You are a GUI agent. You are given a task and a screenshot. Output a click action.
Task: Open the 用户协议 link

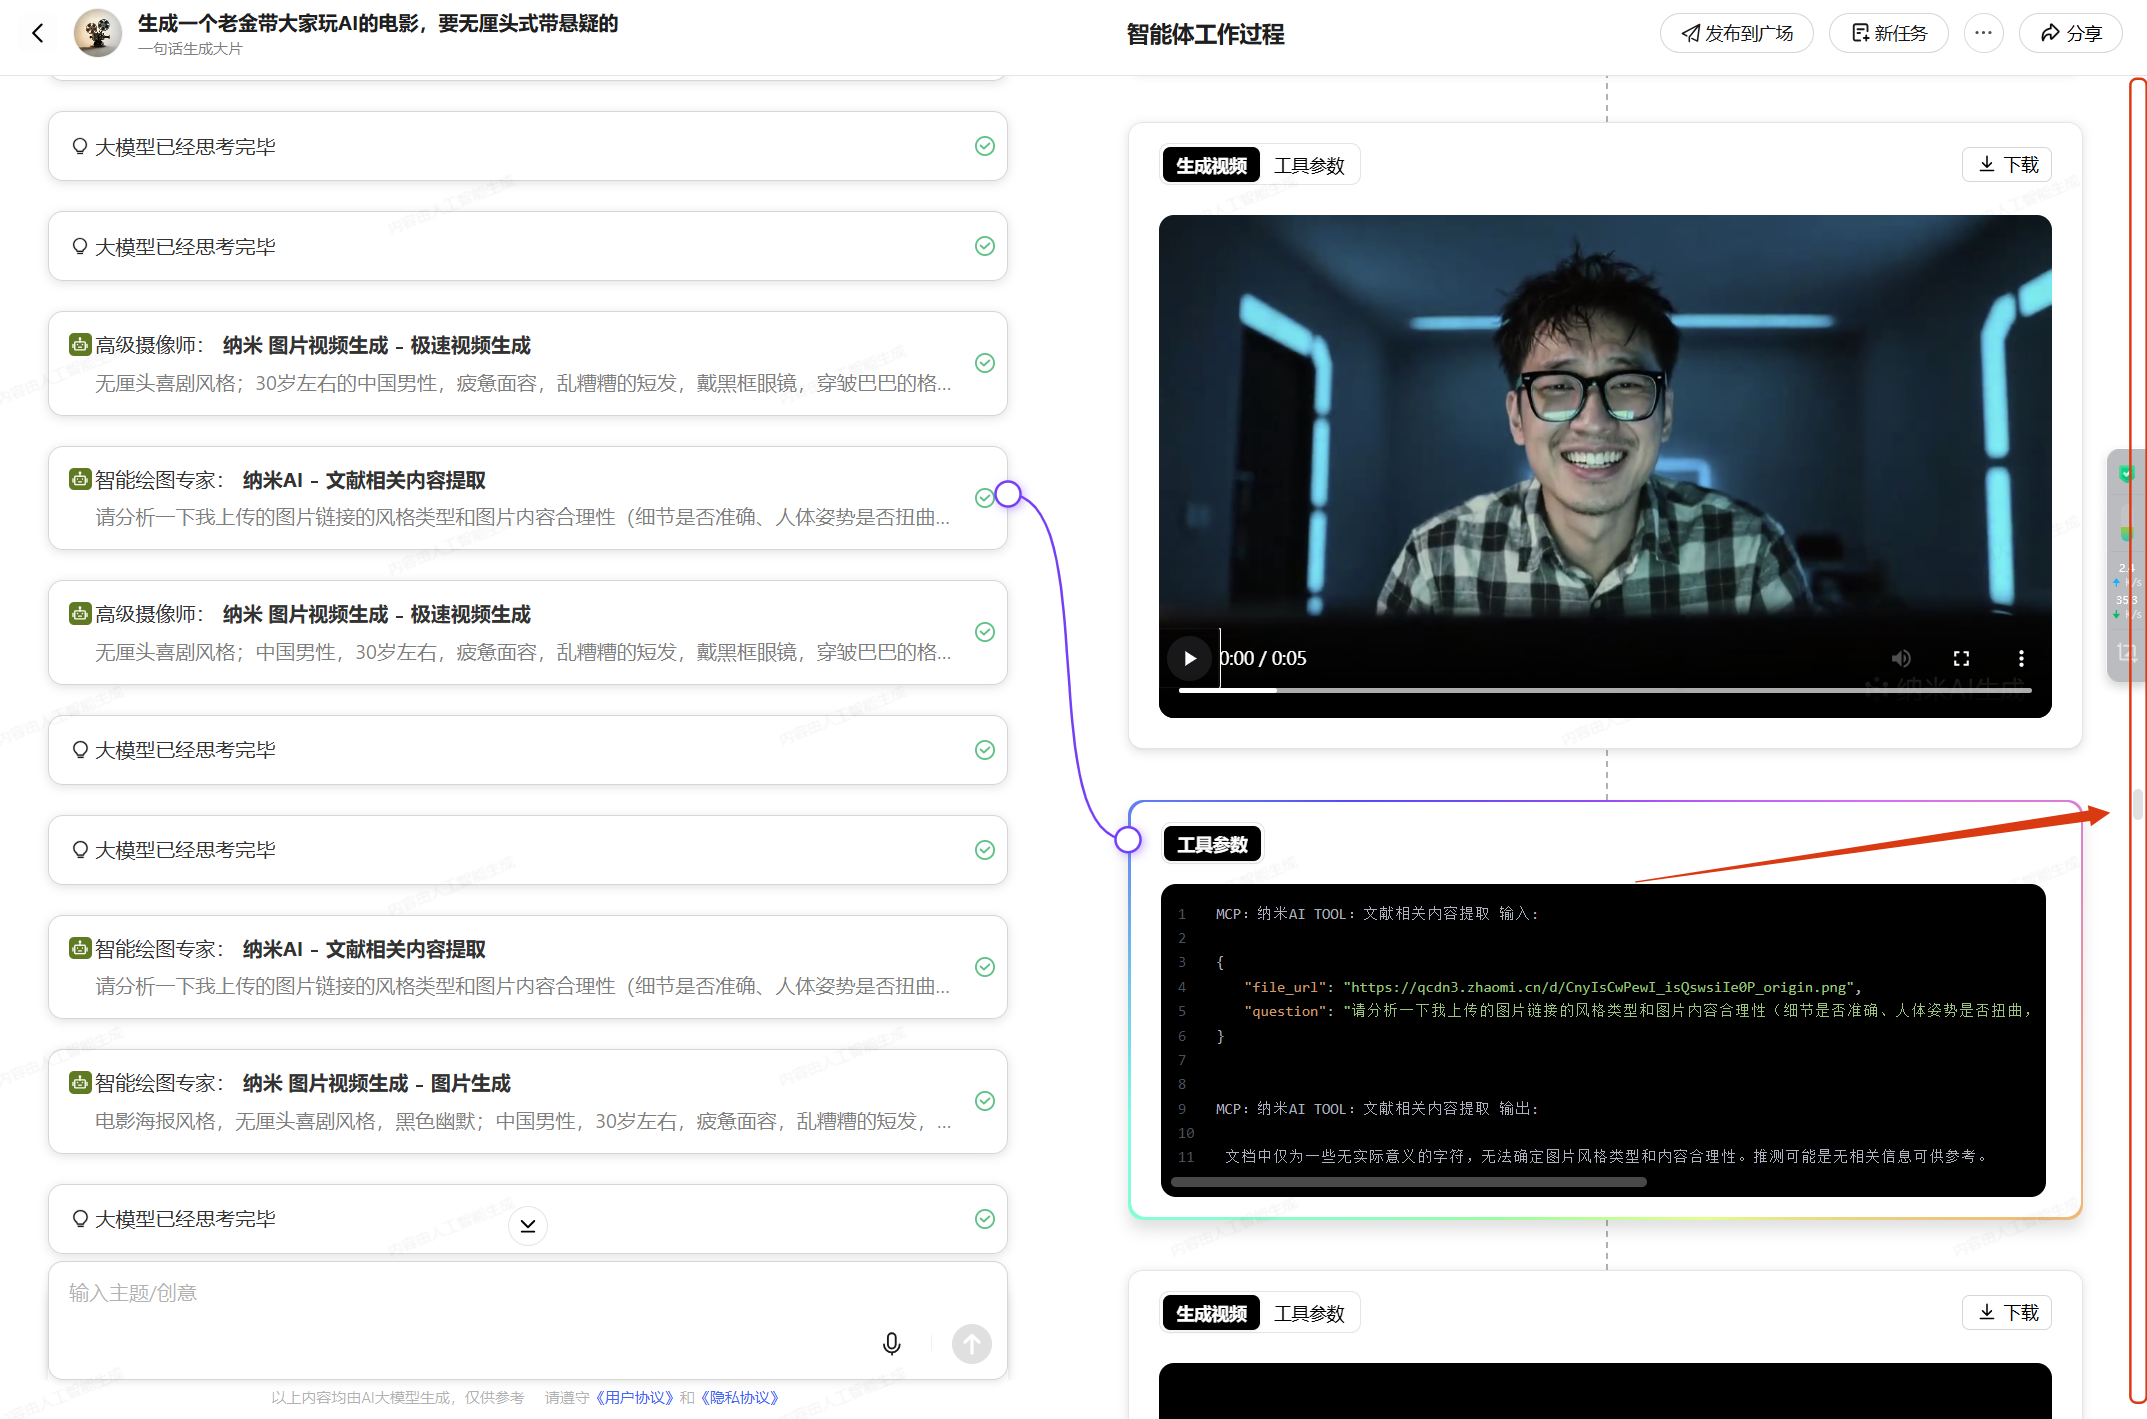tap(634, 1397)
